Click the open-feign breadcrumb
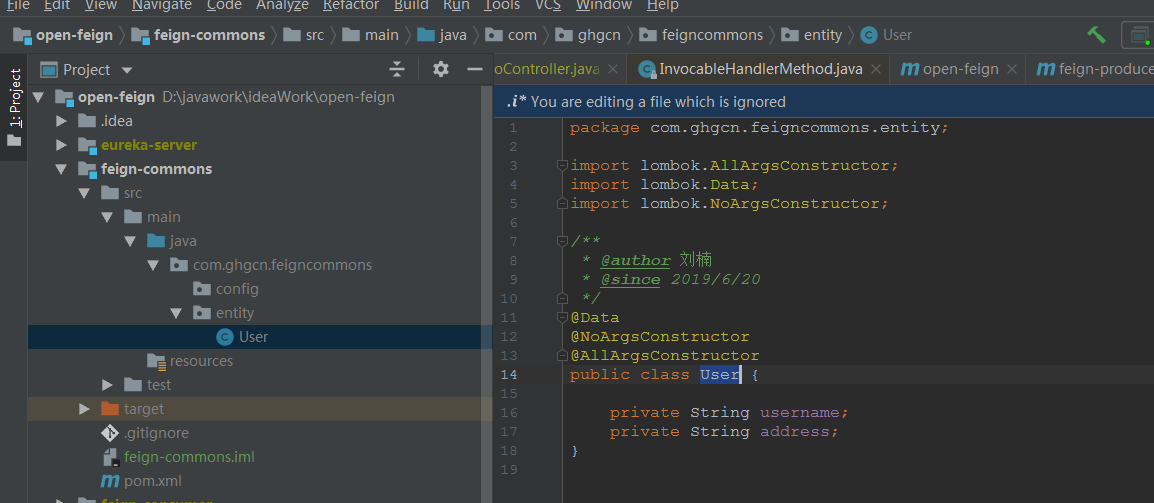The width and height of the screenshot is (1154, 503). pyautogui.click(x=63, y=35)
